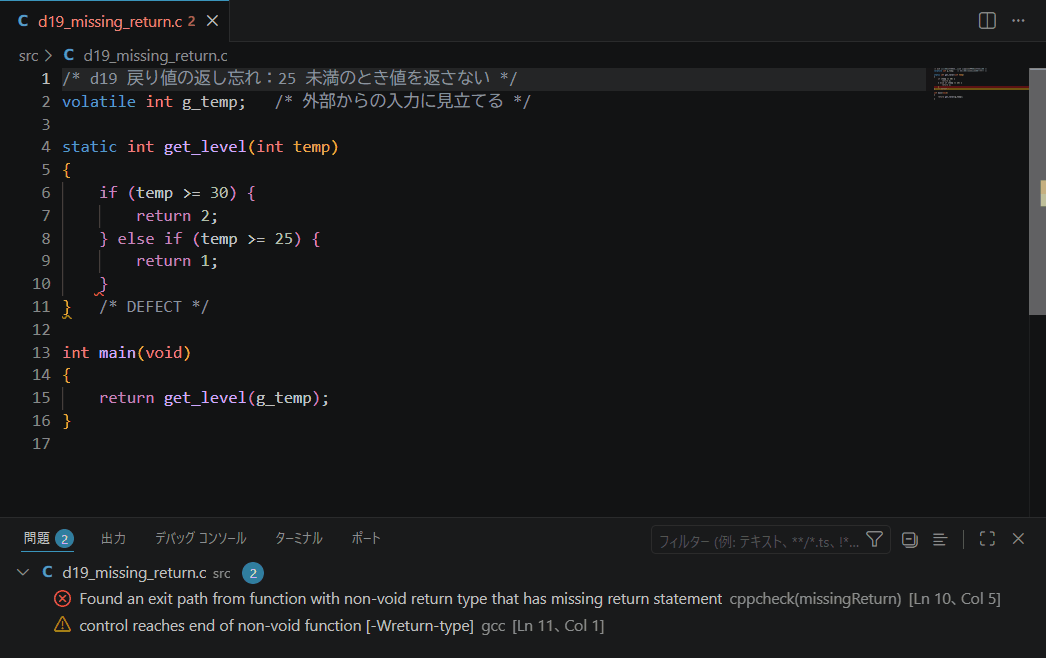Select the d19_missing_return.c editor tab
The image size is (1046, 658).
point(115,21)
